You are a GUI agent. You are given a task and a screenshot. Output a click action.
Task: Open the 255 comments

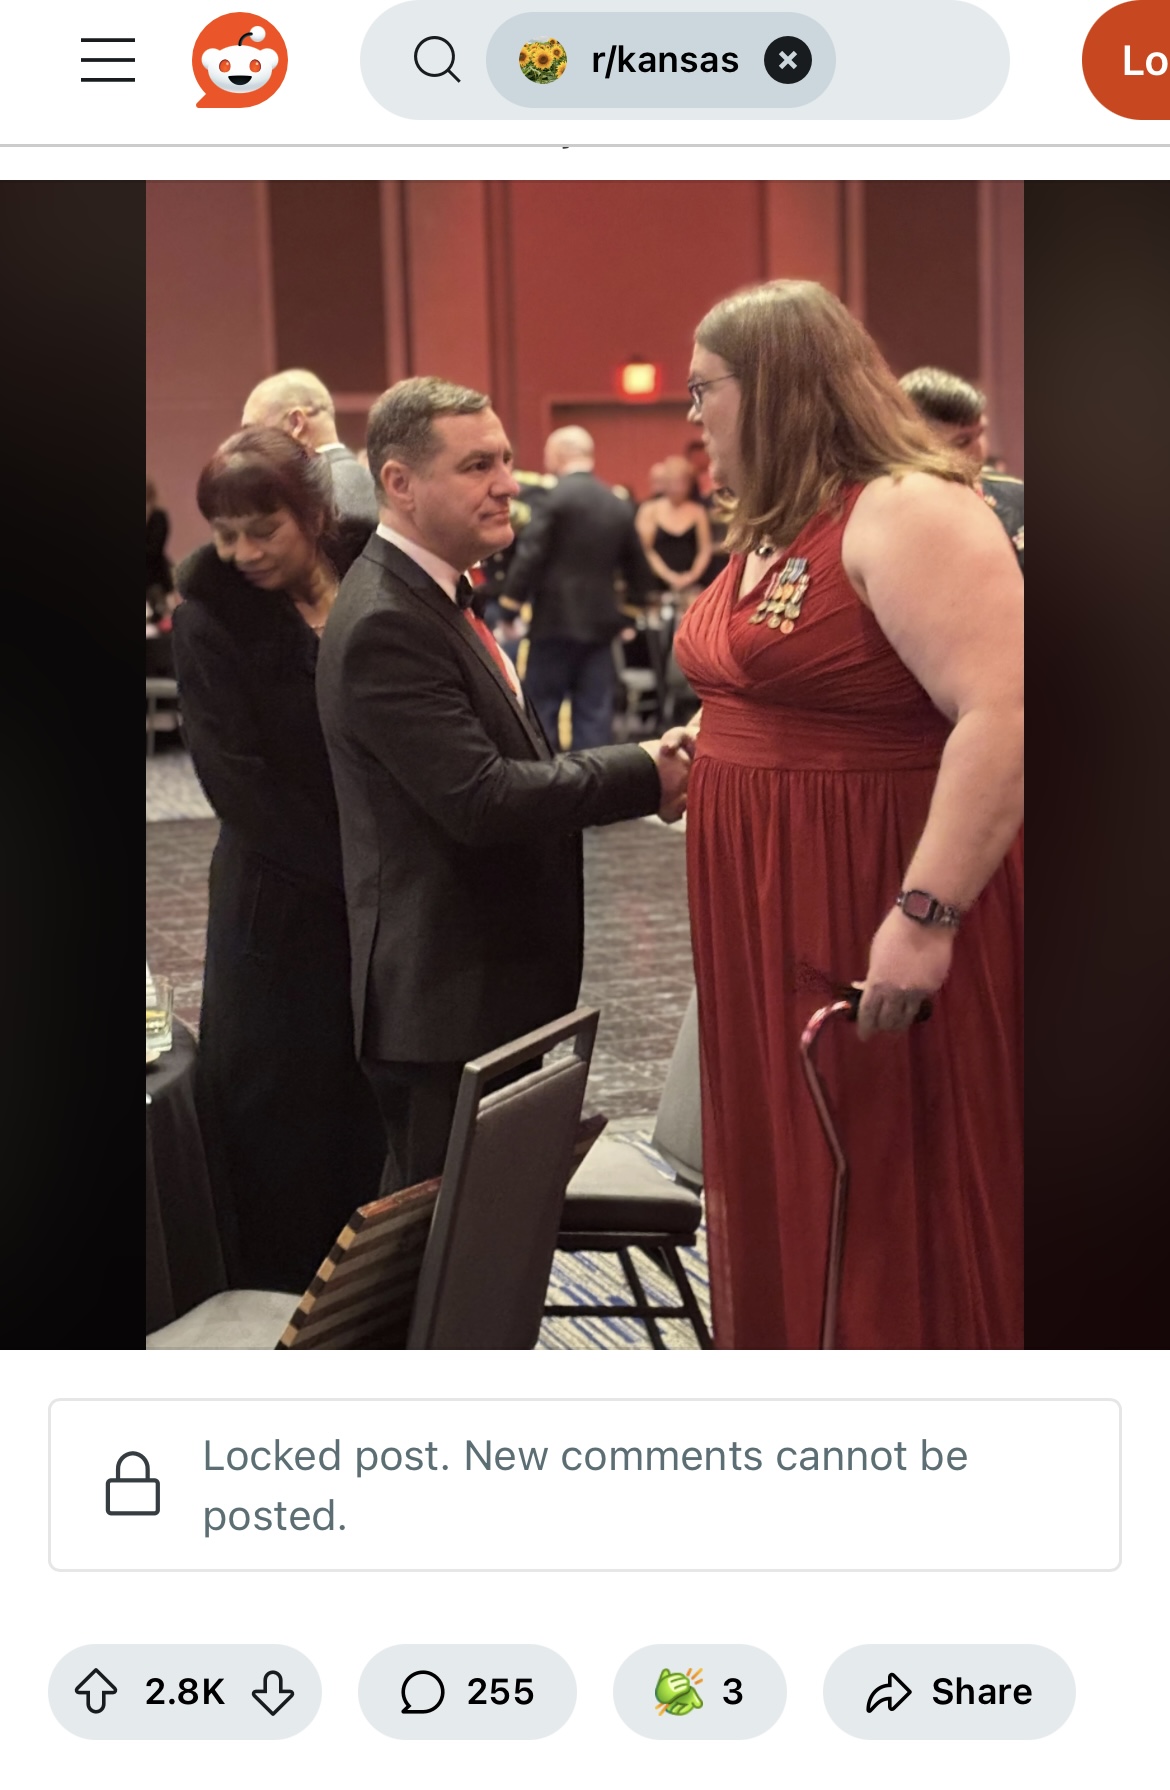[467, 1692]
